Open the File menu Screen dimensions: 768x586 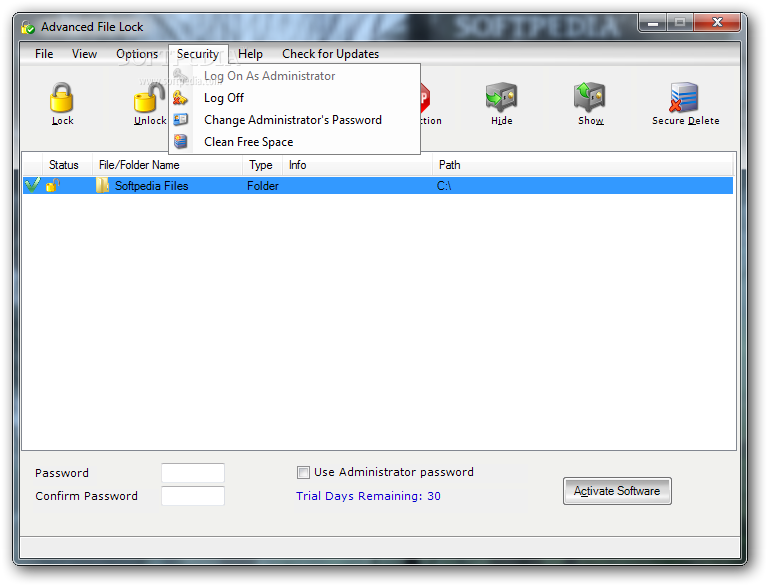(x=44, y=54)
